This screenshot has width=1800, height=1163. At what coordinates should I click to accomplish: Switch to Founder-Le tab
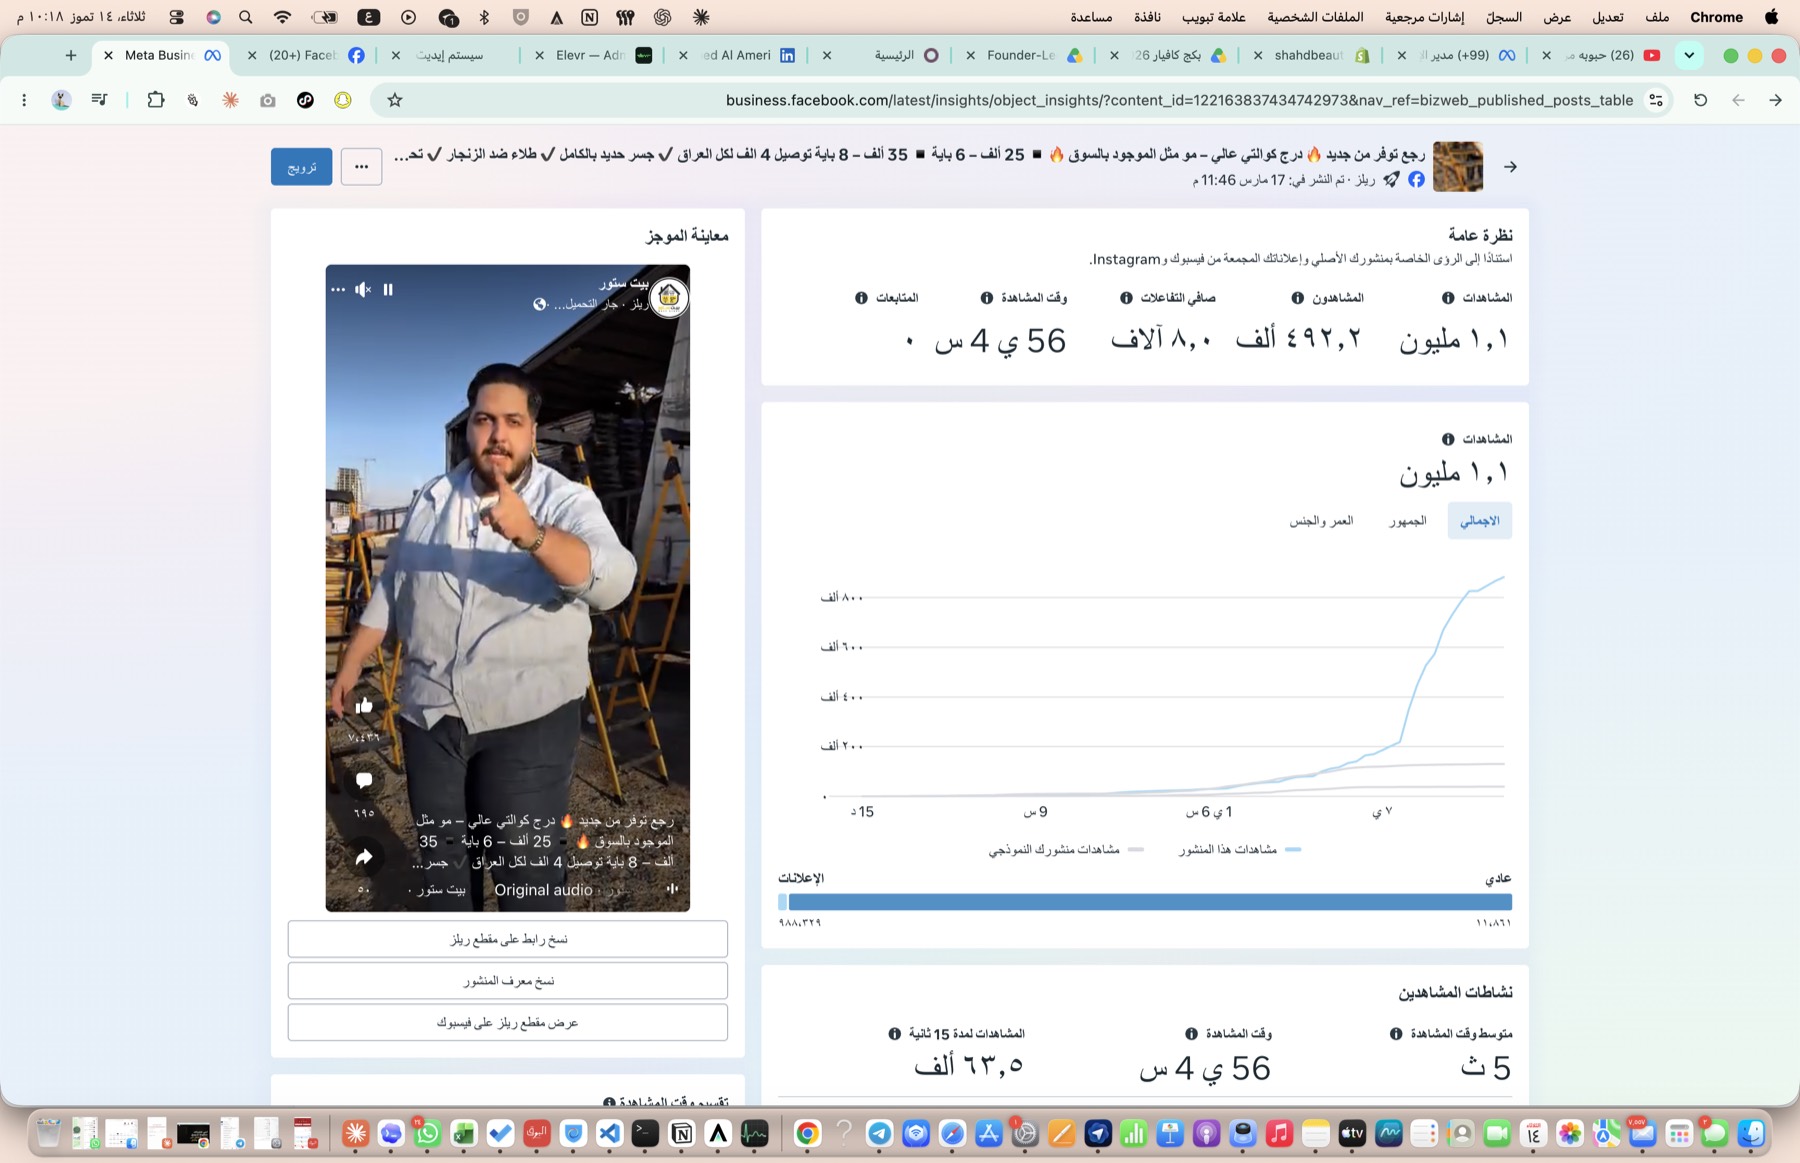coord(1023,55)
